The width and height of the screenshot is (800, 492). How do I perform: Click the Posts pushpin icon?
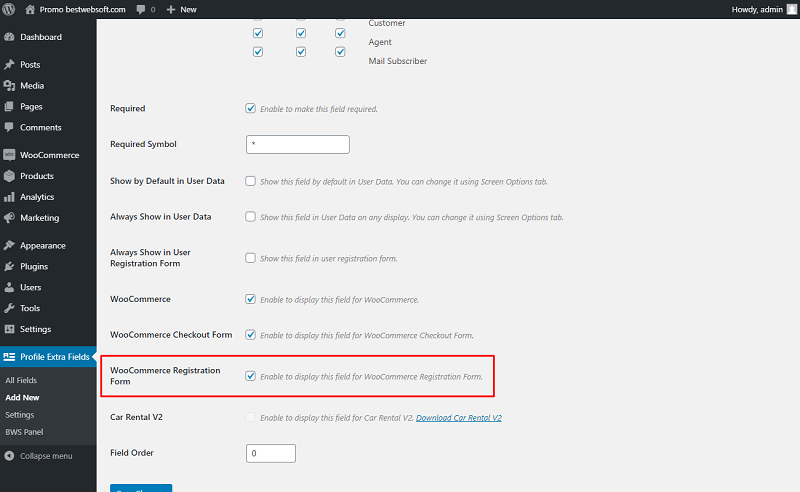pyautogui.click(x=9, y=65)
